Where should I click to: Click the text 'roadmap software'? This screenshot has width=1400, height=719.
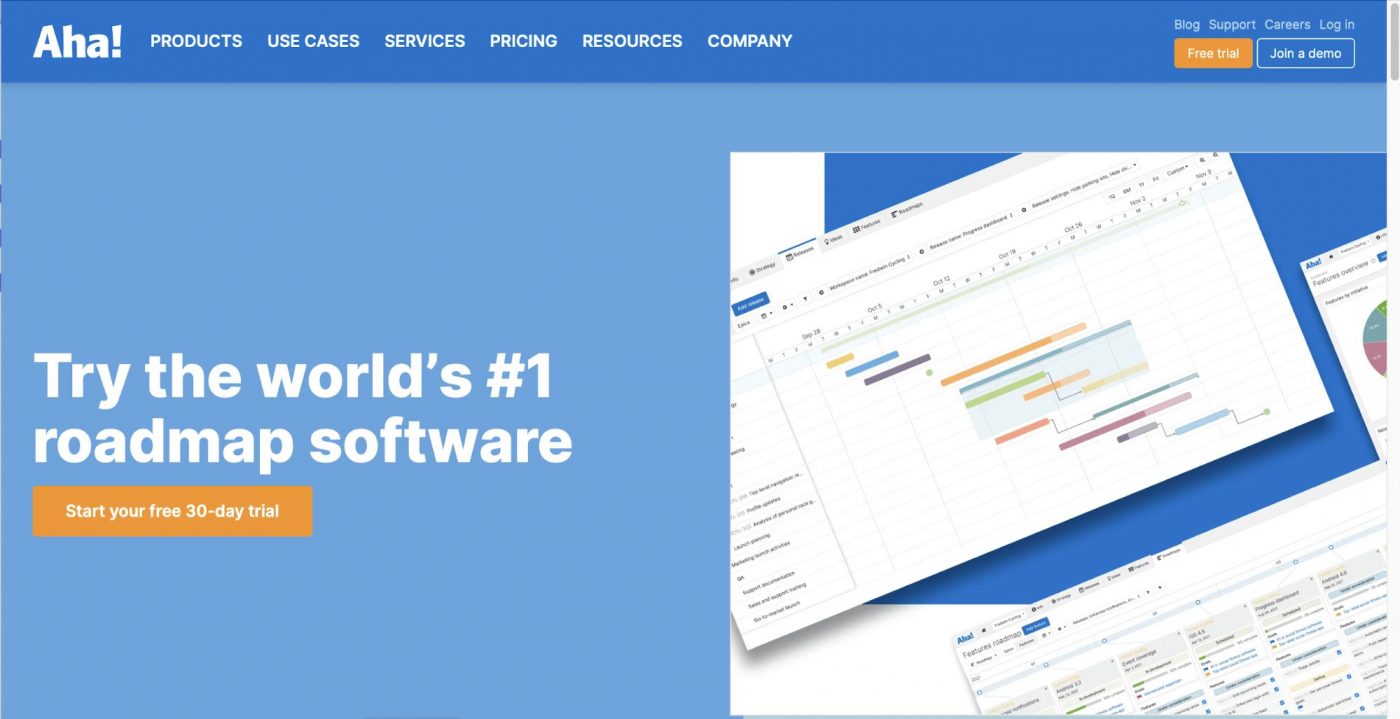coord(303,441)
